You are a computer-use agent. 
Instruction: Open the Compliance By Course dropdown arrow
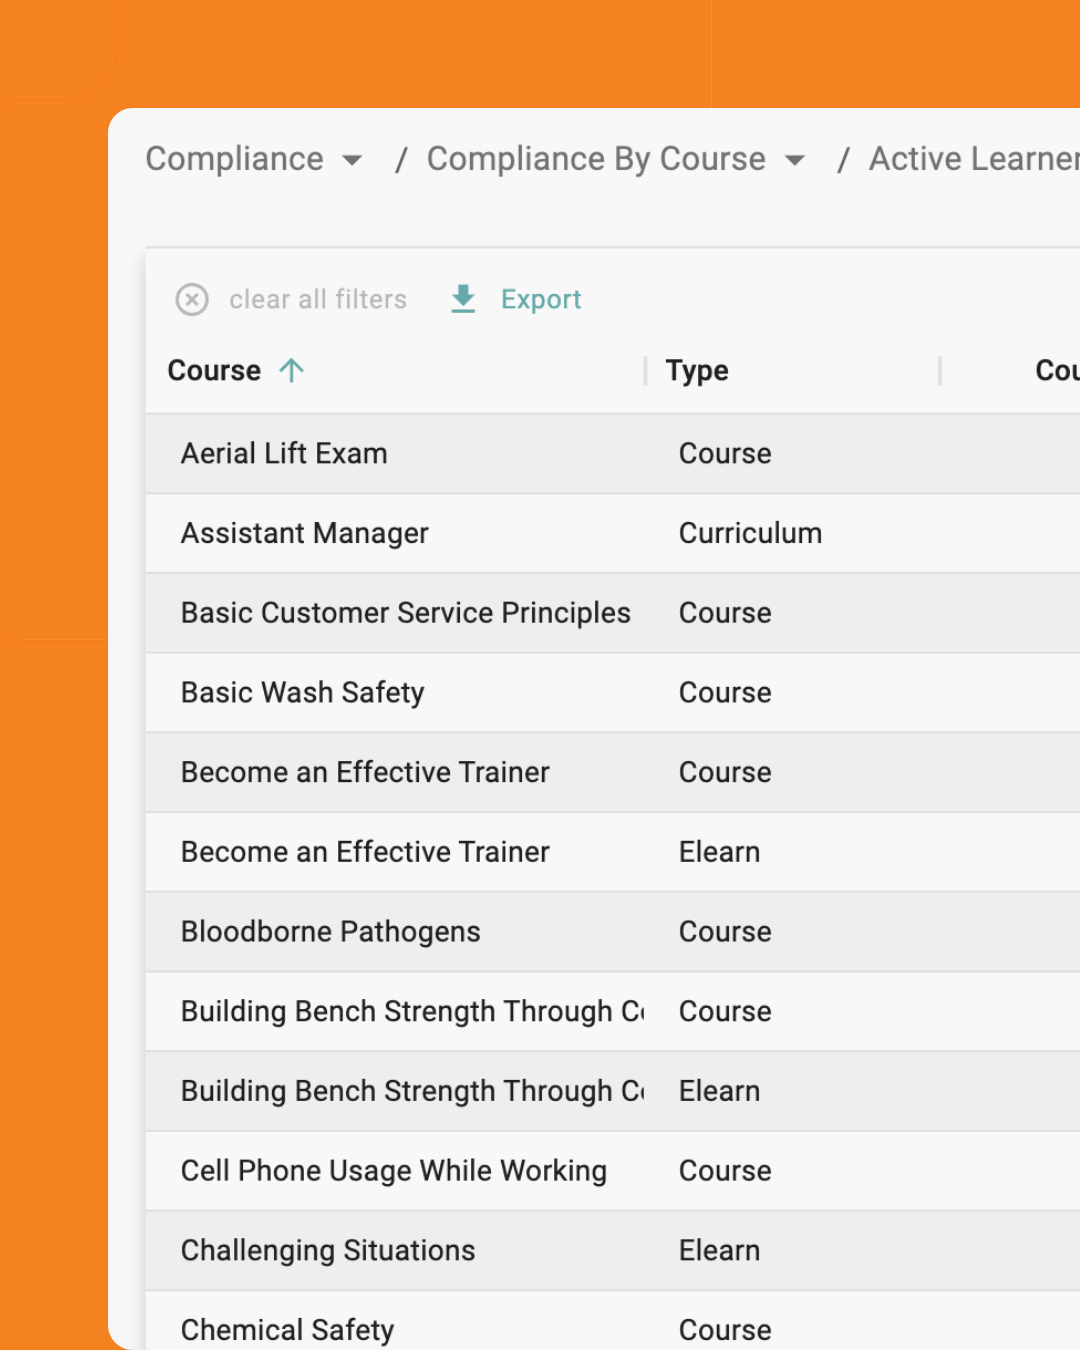click(795, 160)
